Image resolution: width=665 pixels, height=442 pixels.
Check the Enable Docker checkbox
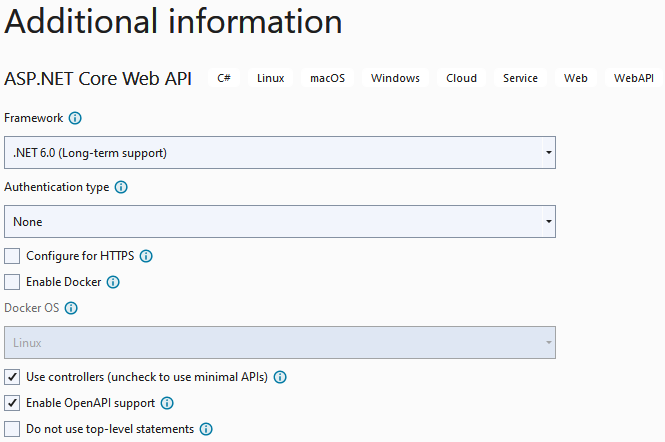click(12, 282)
